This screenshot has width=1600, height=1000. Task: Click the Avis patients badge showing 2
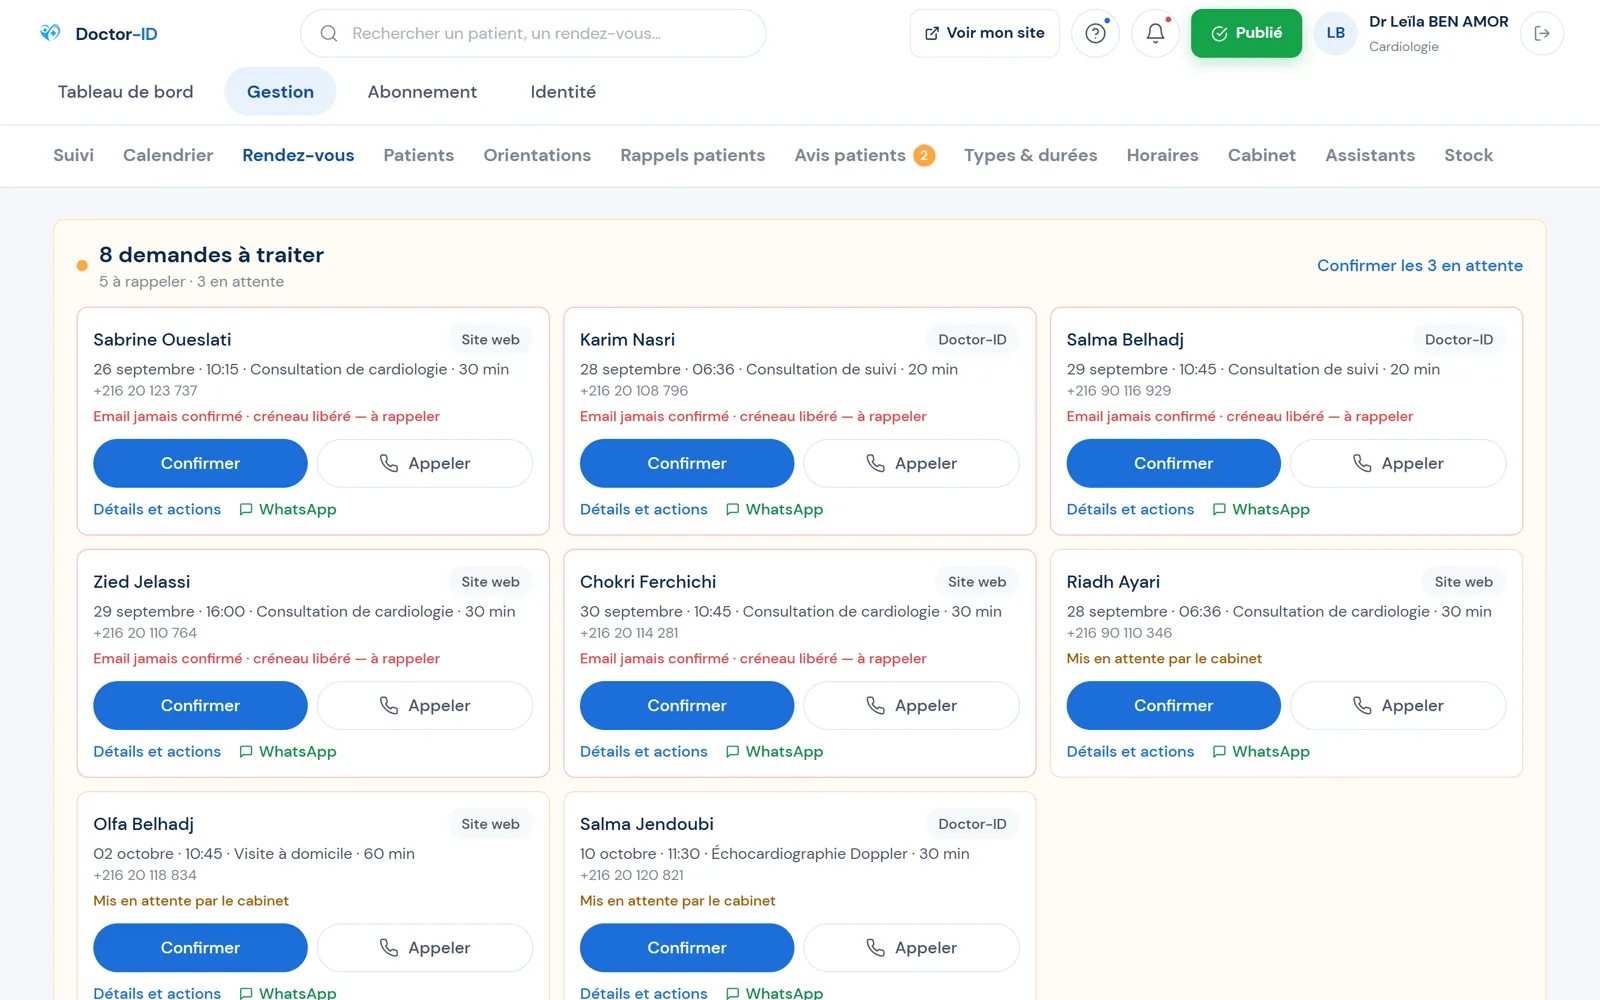click(924, 155)
